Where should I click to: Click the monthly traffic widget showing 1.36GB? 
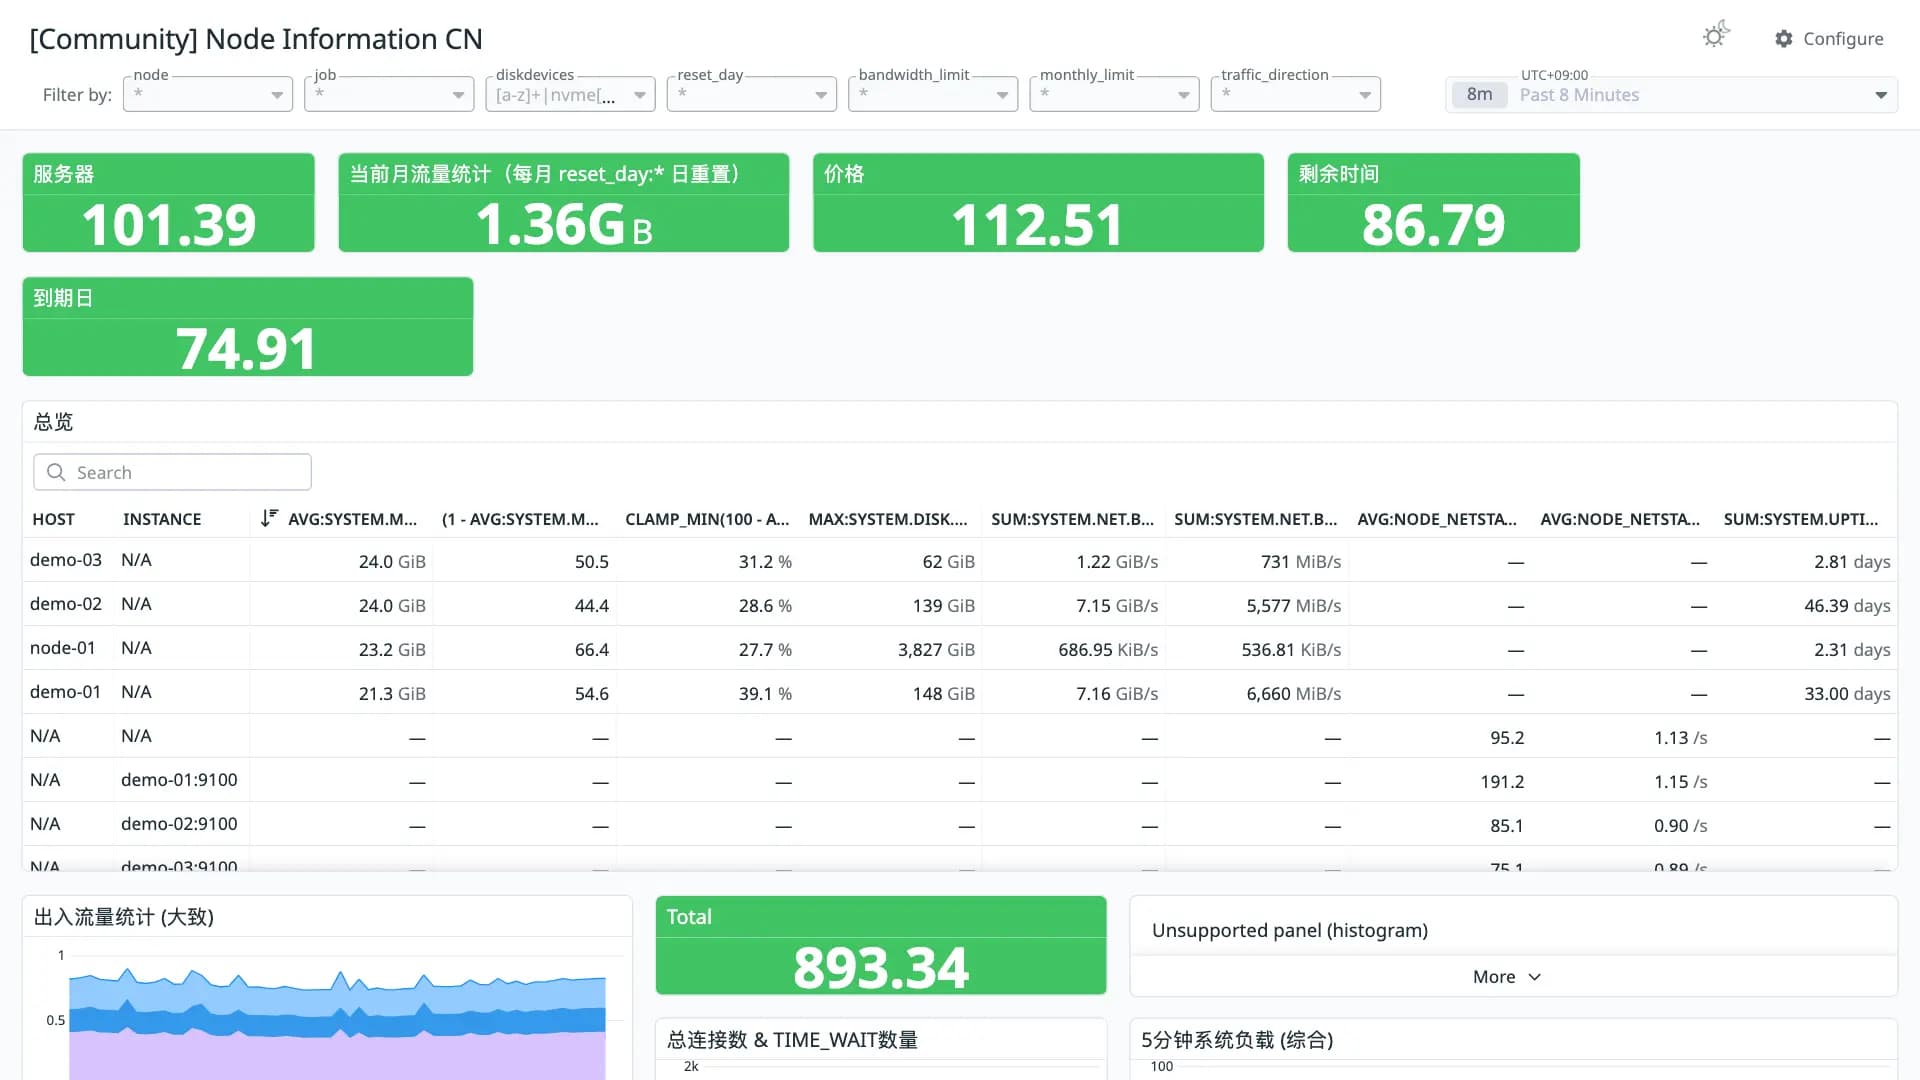(564, 203)
